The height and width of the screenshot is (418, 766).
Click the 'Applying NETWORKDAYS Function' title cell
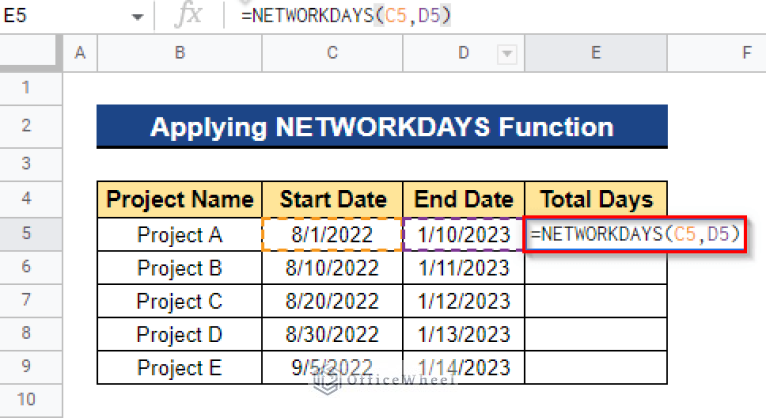(x=382, y=126)
